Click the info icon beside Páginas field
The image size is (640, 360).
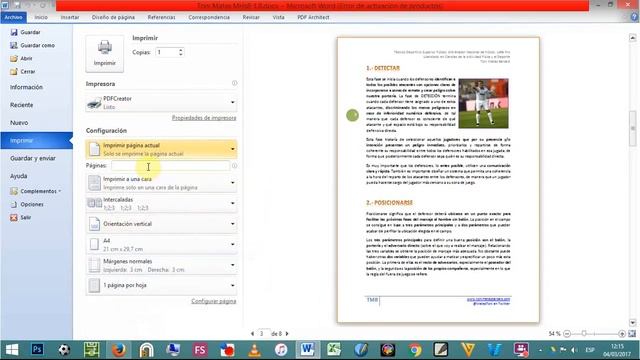tap(234, 166)
